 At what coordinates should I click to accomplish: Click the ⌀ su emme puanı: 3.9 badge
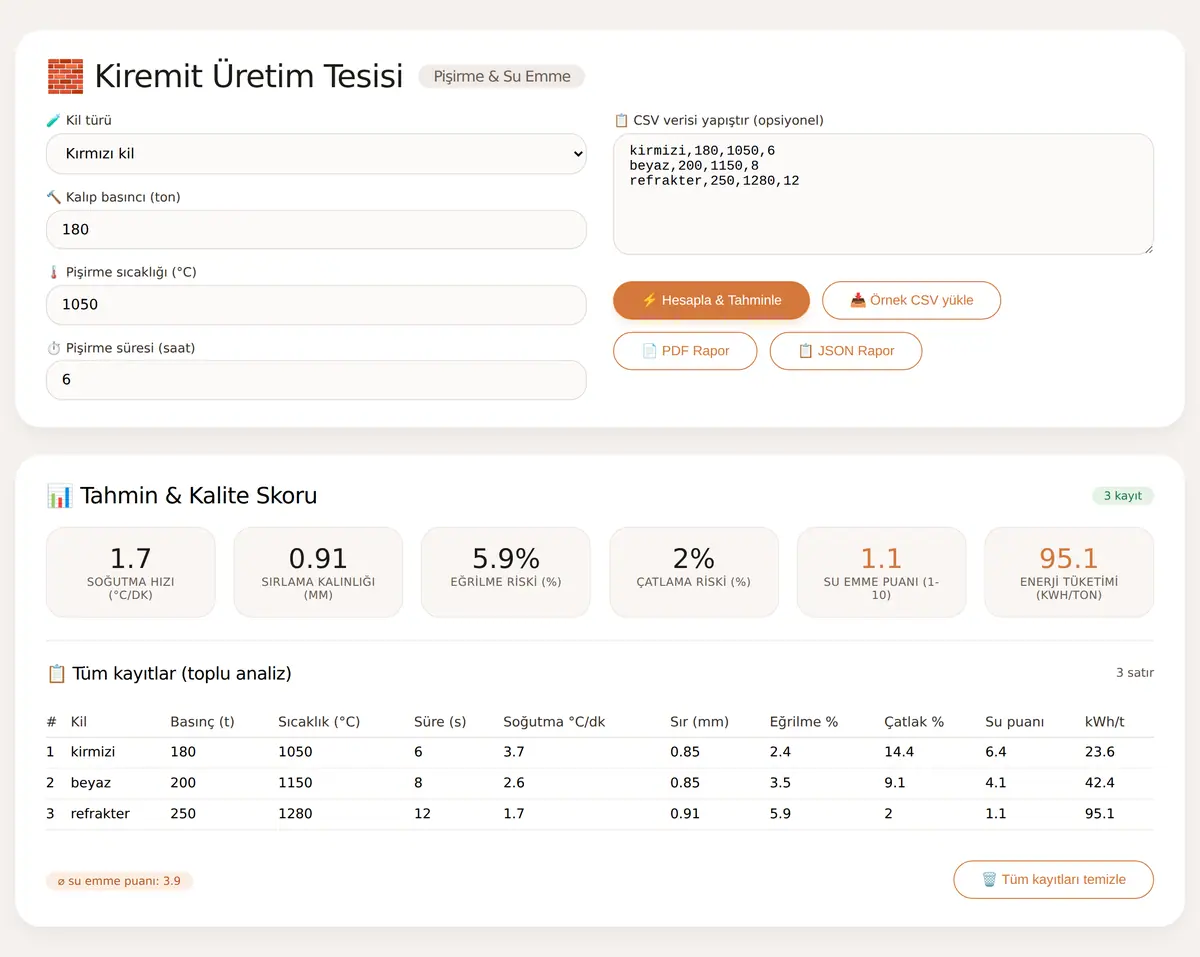click(x=119, y=881)
